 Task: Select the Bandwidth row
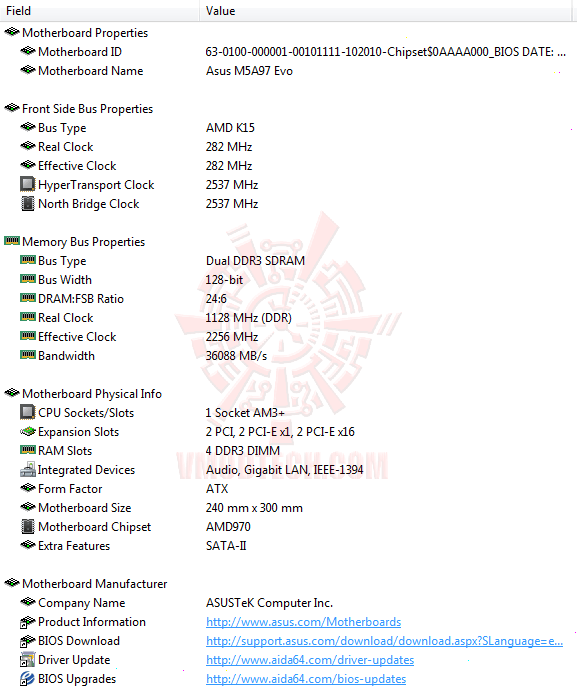click(288, 356)
